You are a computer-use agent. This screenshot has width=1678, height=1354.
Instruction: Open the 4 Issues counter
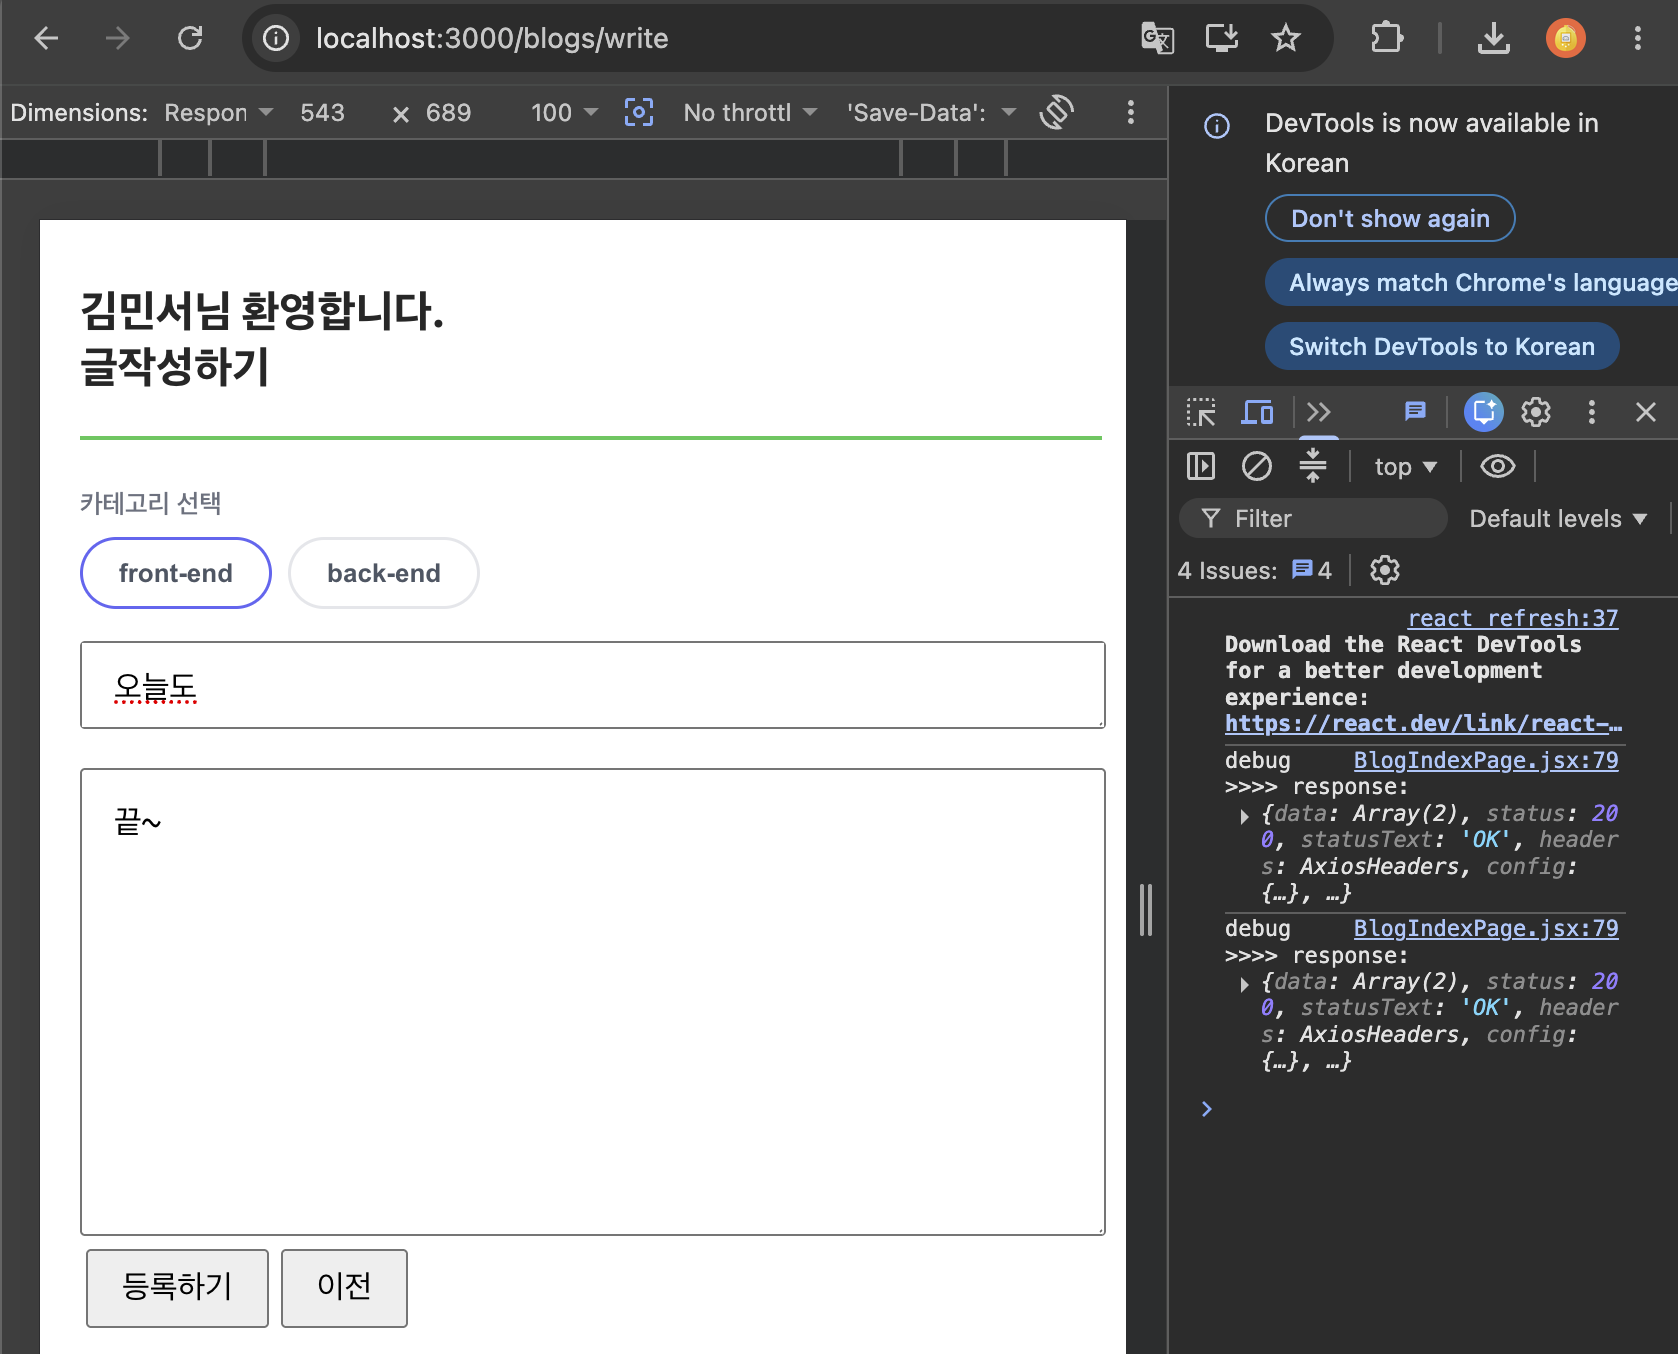pos(1254,570)
